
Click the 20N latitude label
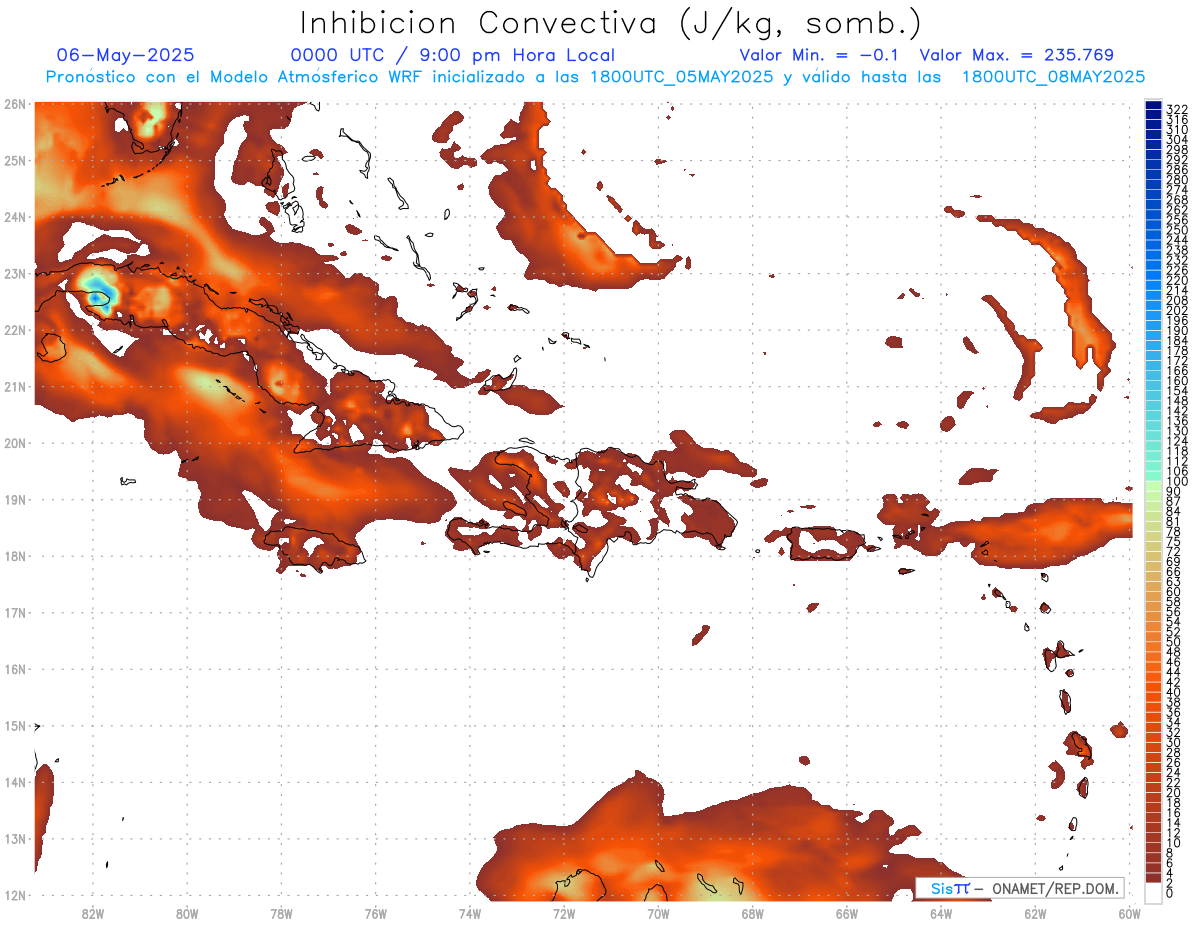click(x=14, y=443)
